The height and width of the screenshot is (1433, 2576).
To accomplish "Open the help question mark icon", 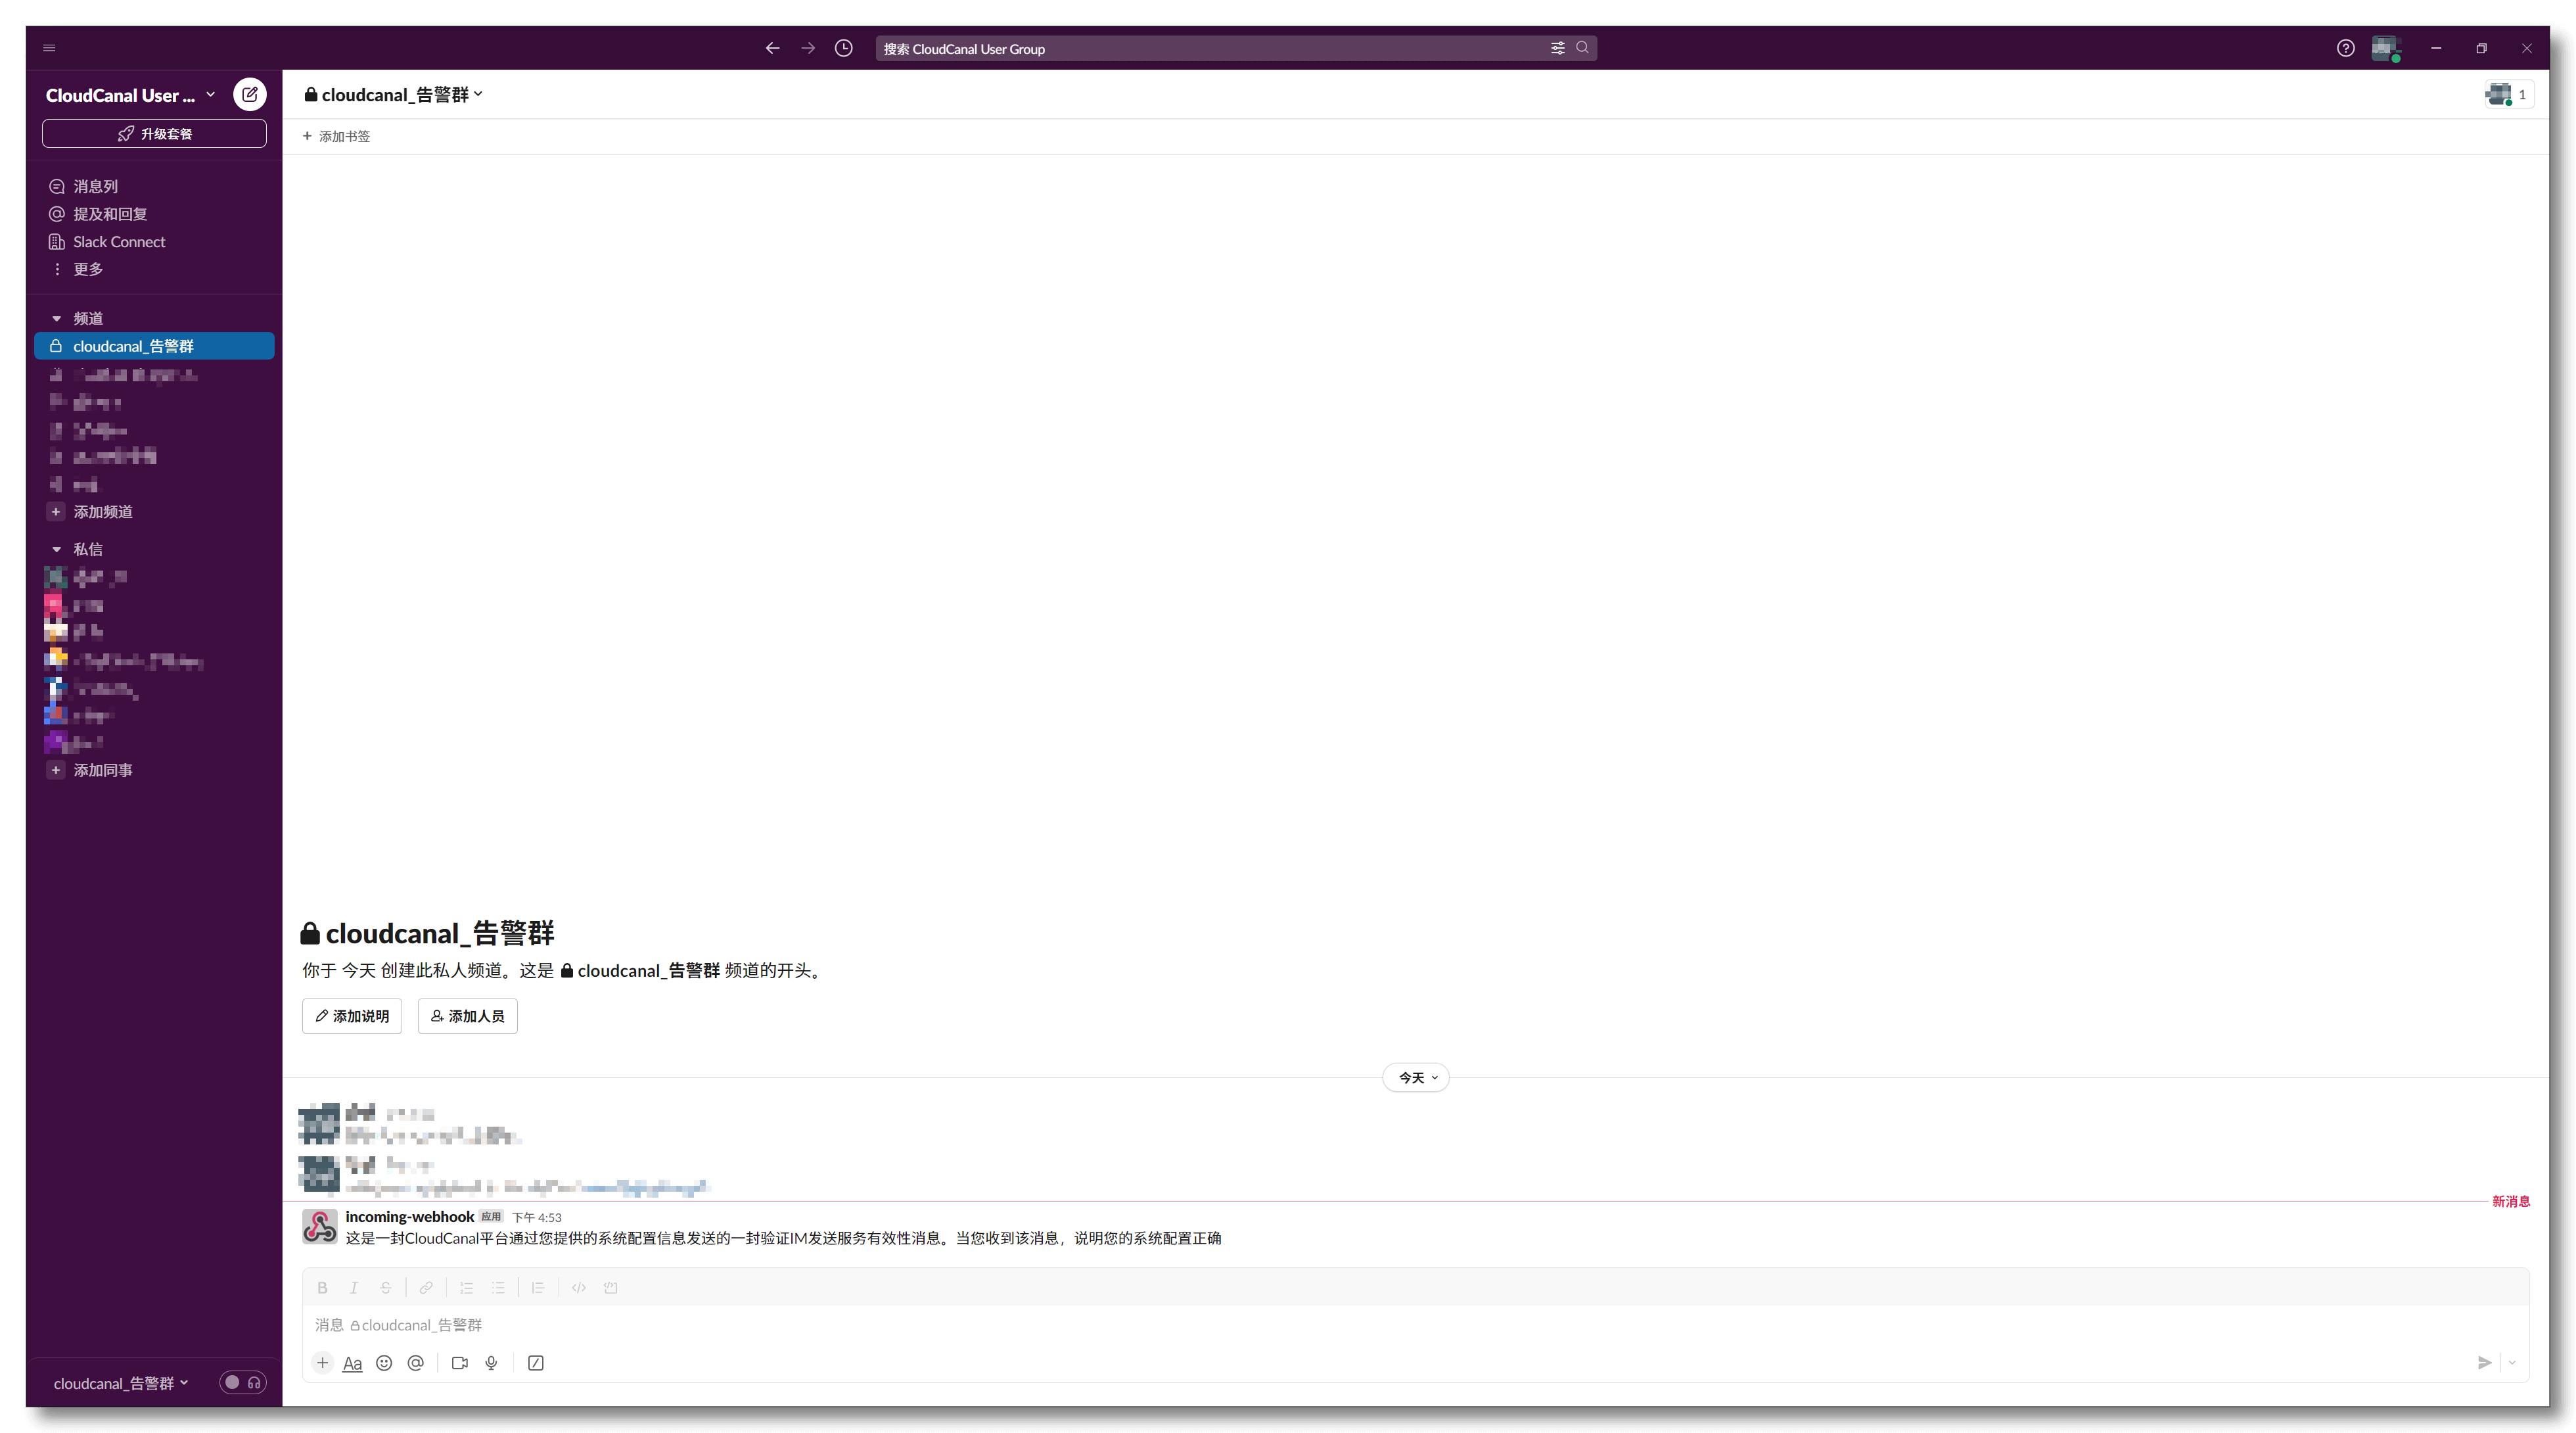I will click(x=2345, y=48).
